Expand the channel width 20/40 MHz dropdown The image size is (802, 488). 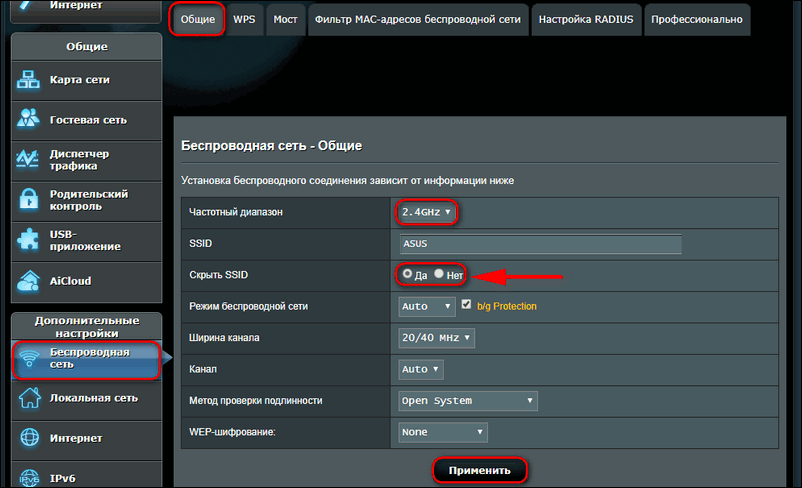point(436,338)
